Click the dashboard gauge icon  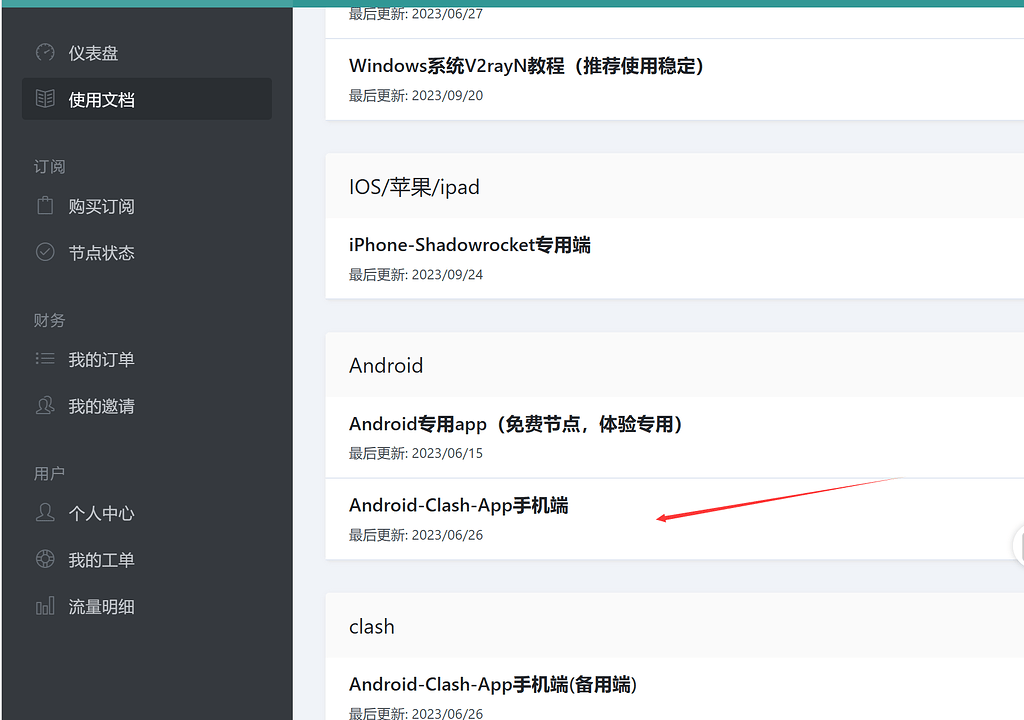pyautogui.click(x=45, y=53)
